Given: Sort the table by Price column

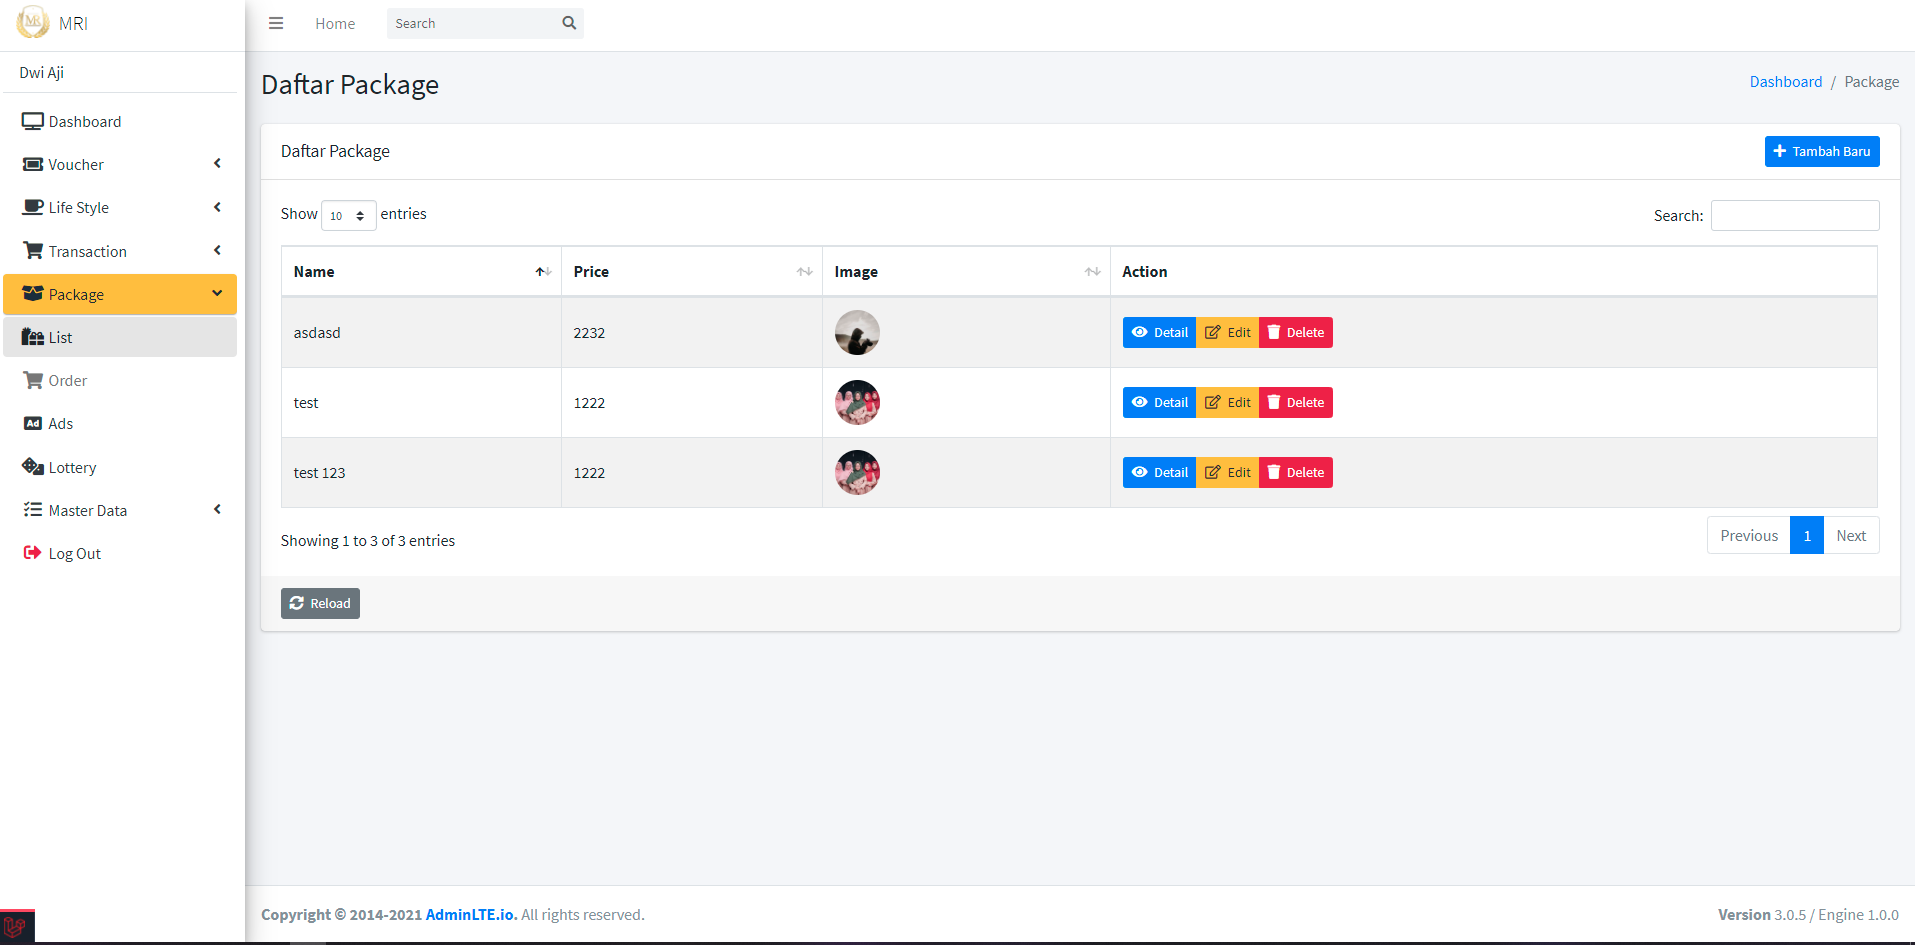Looking at the screenshot, I should [692, 272].
